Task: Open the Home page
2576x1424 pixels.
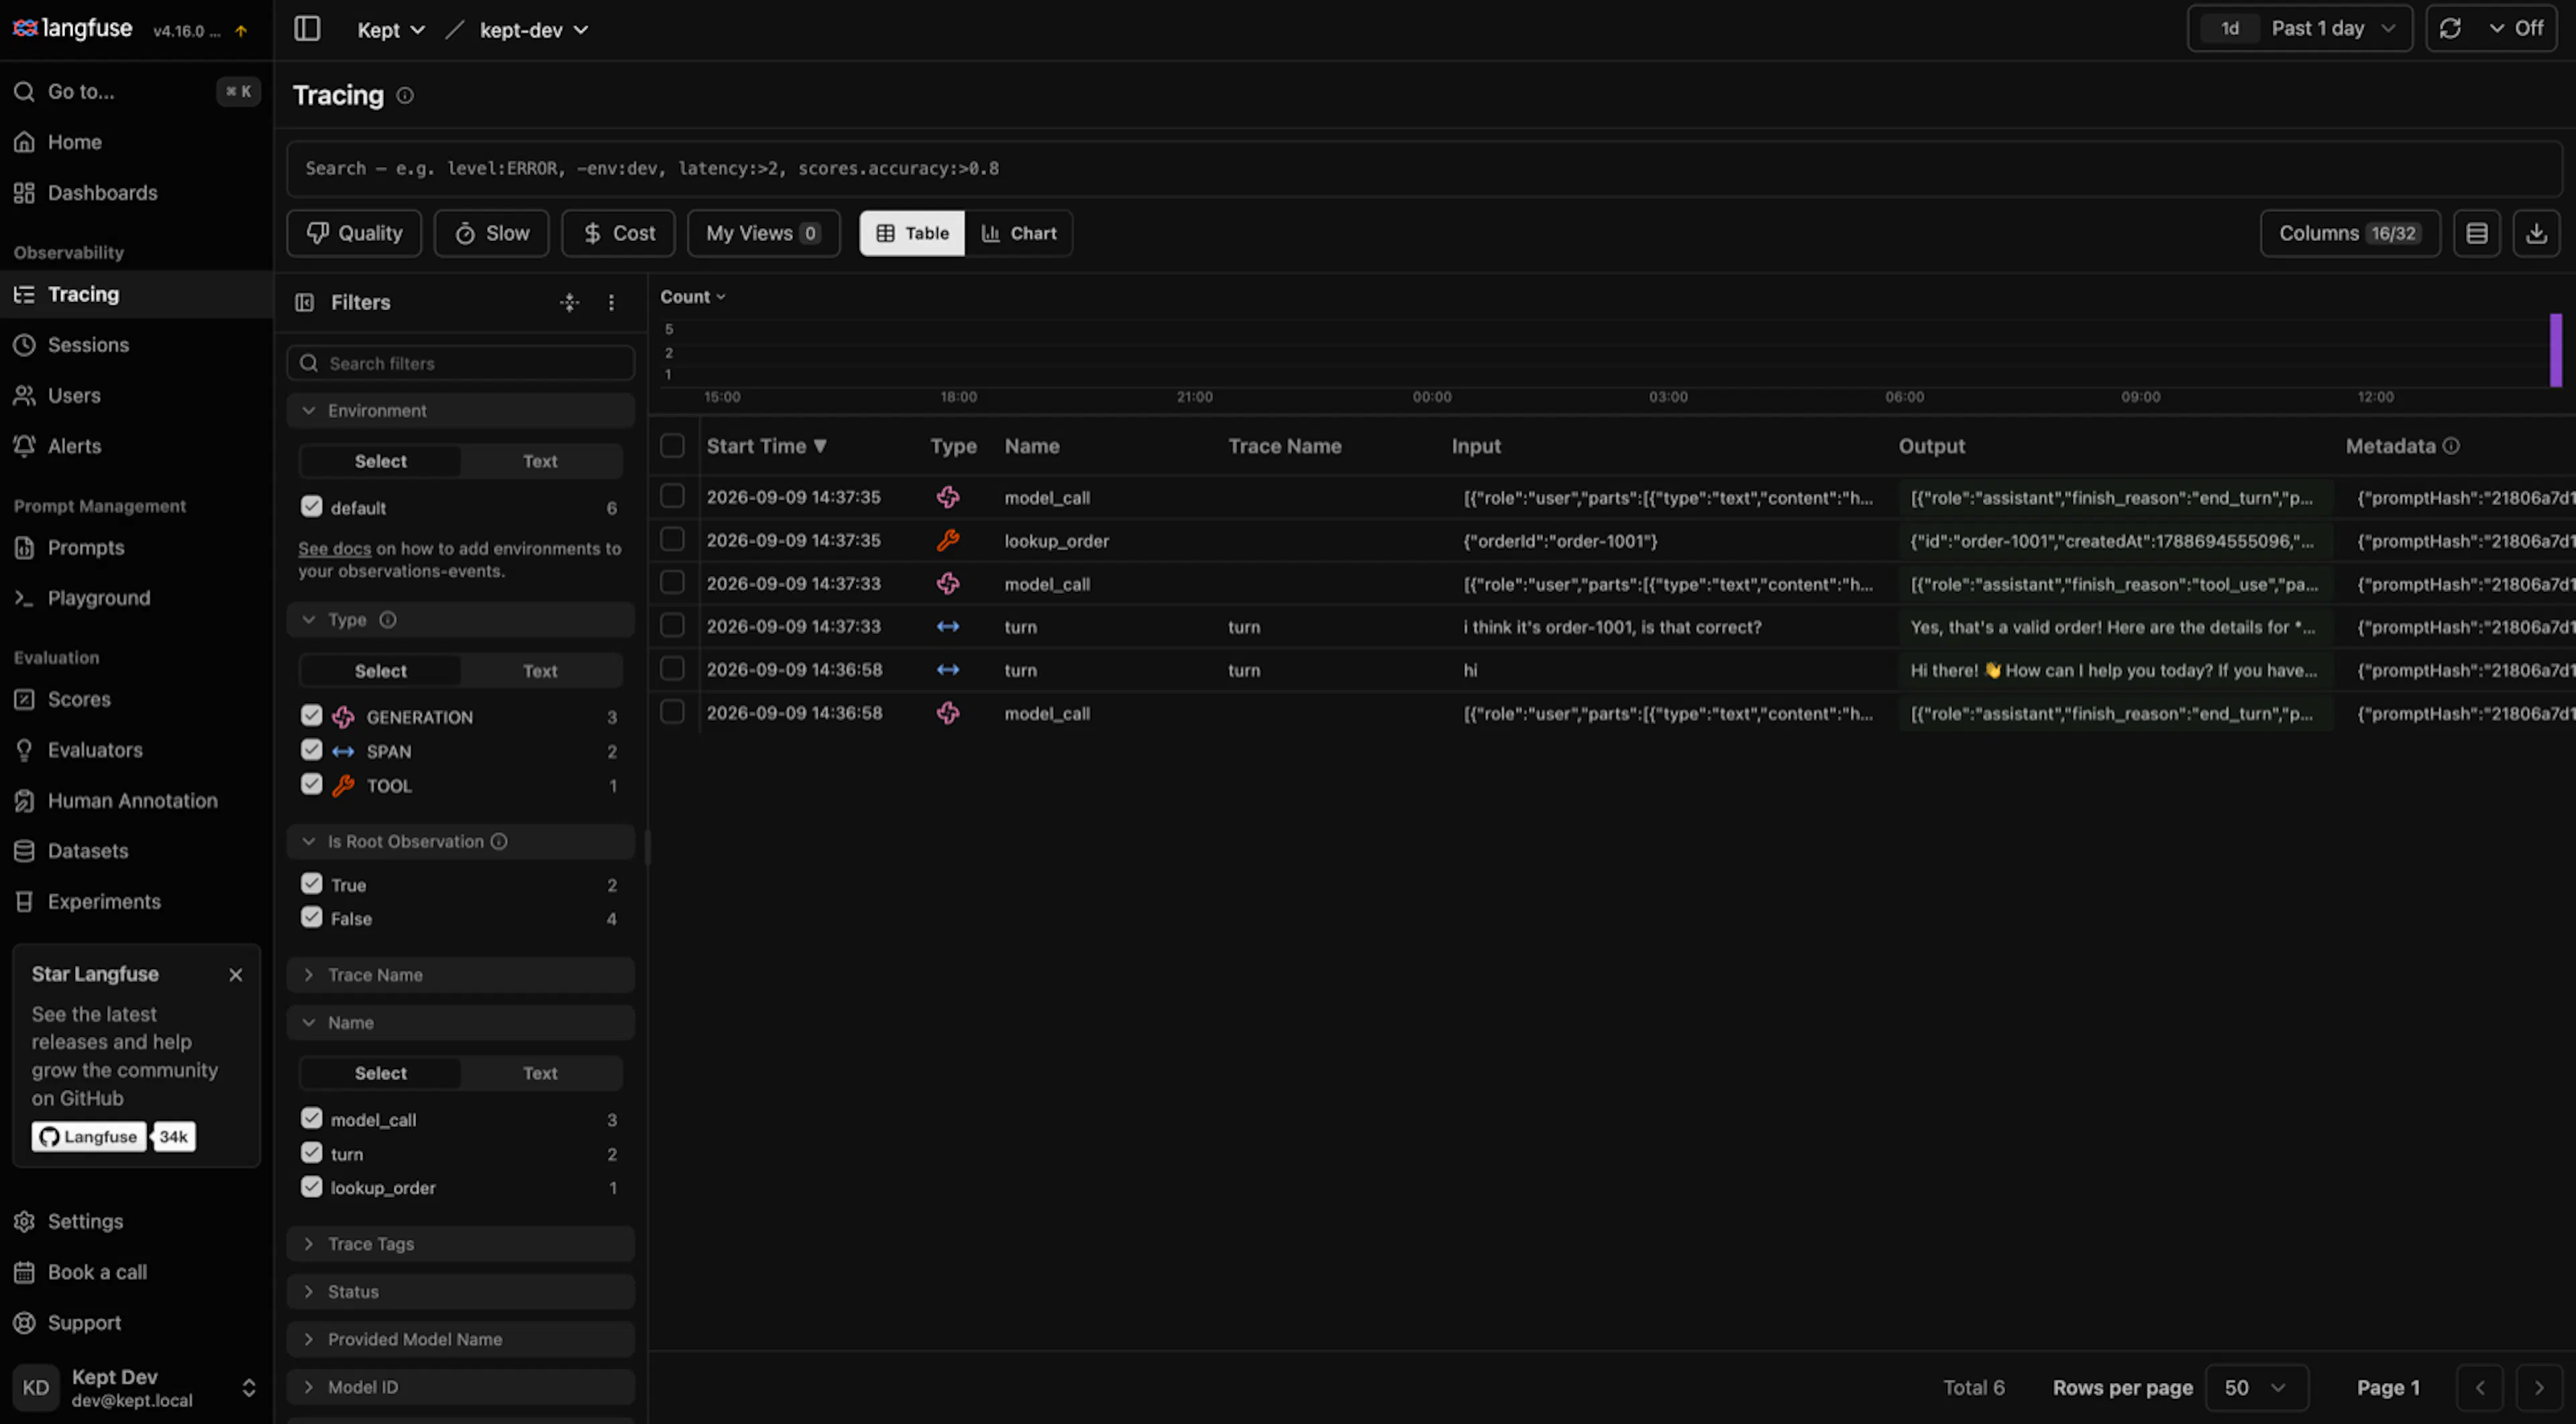Action: click(x=74, y=142)
